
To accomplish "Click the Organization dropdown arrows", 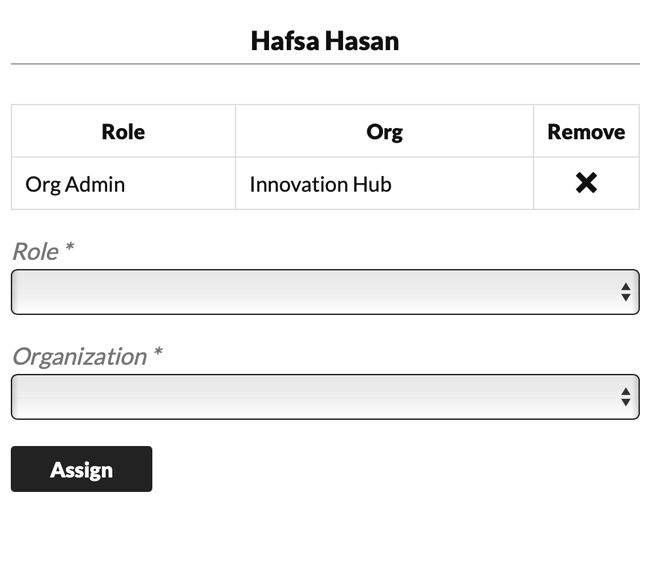I will [625, 397].
